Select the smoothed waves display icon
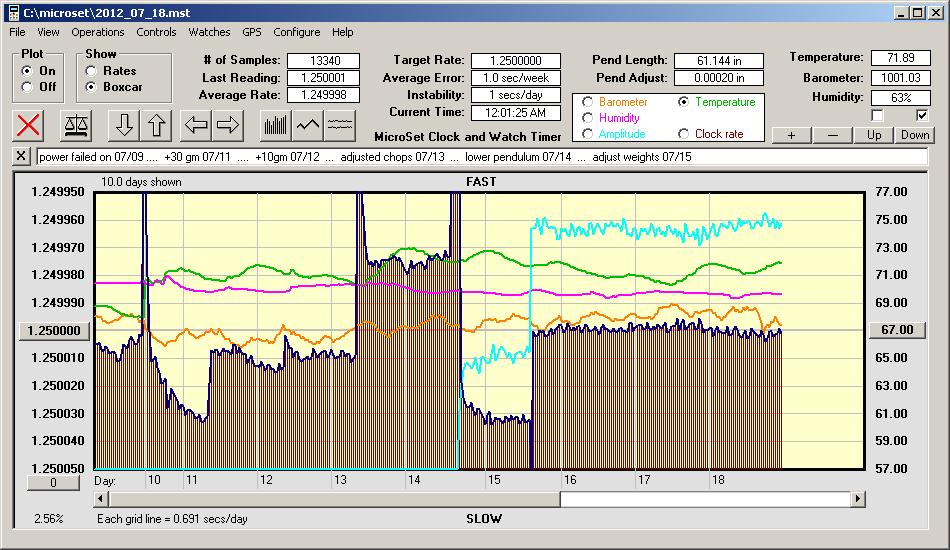Image resolution: width=950 pixels, height=550 pixels. pos(340,125)
